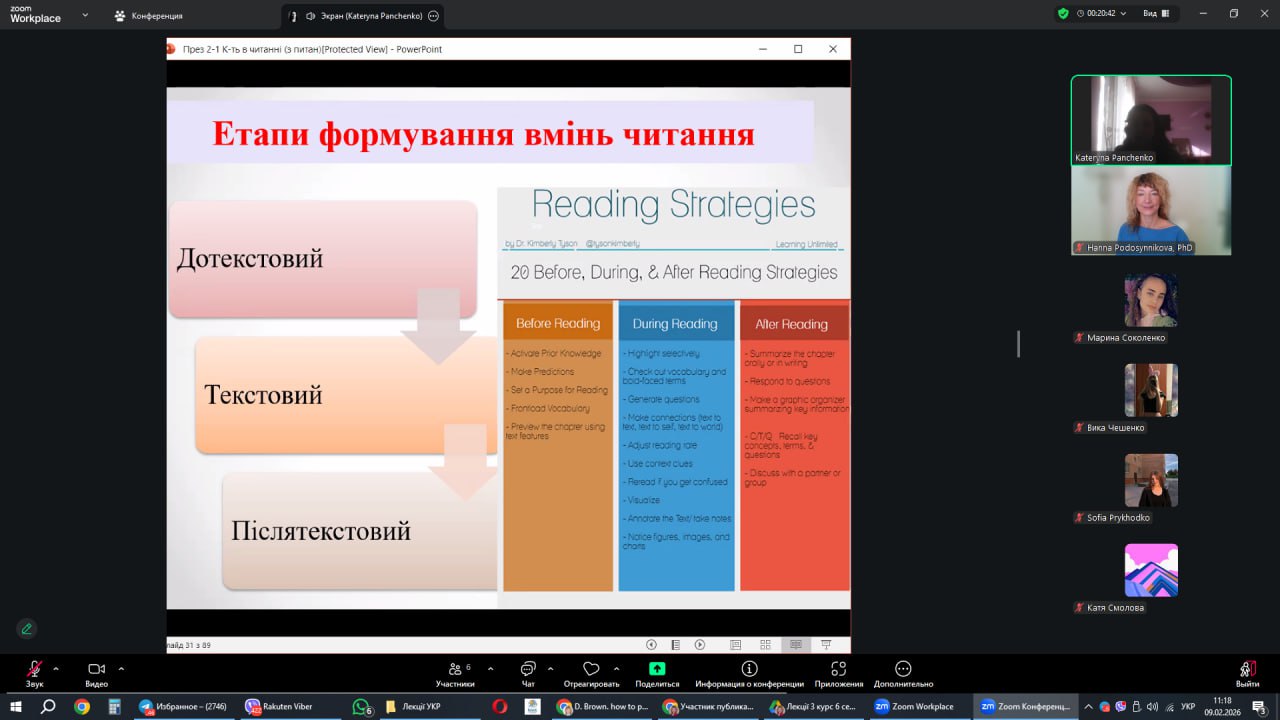The width and height of the screenshot is (1280, 720).
Task: Click the green annotation pencil icon
Action: tap(27, 628)
